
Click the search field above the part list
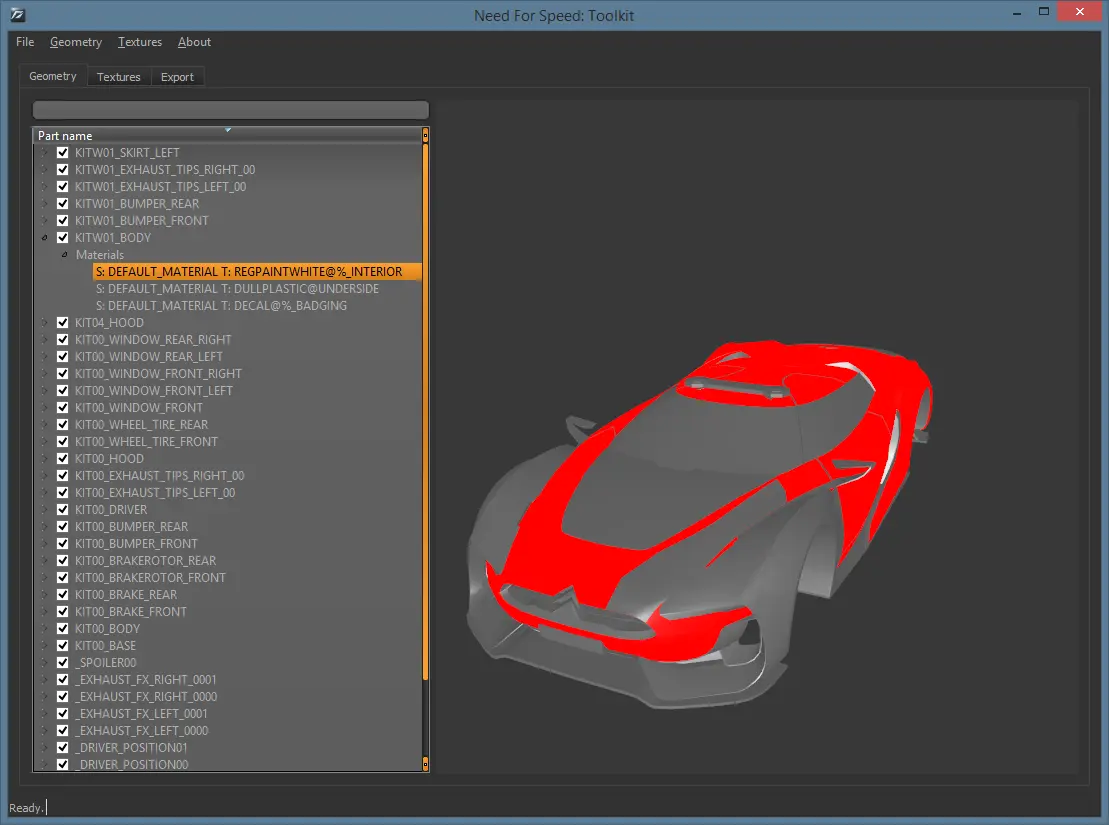231,110
